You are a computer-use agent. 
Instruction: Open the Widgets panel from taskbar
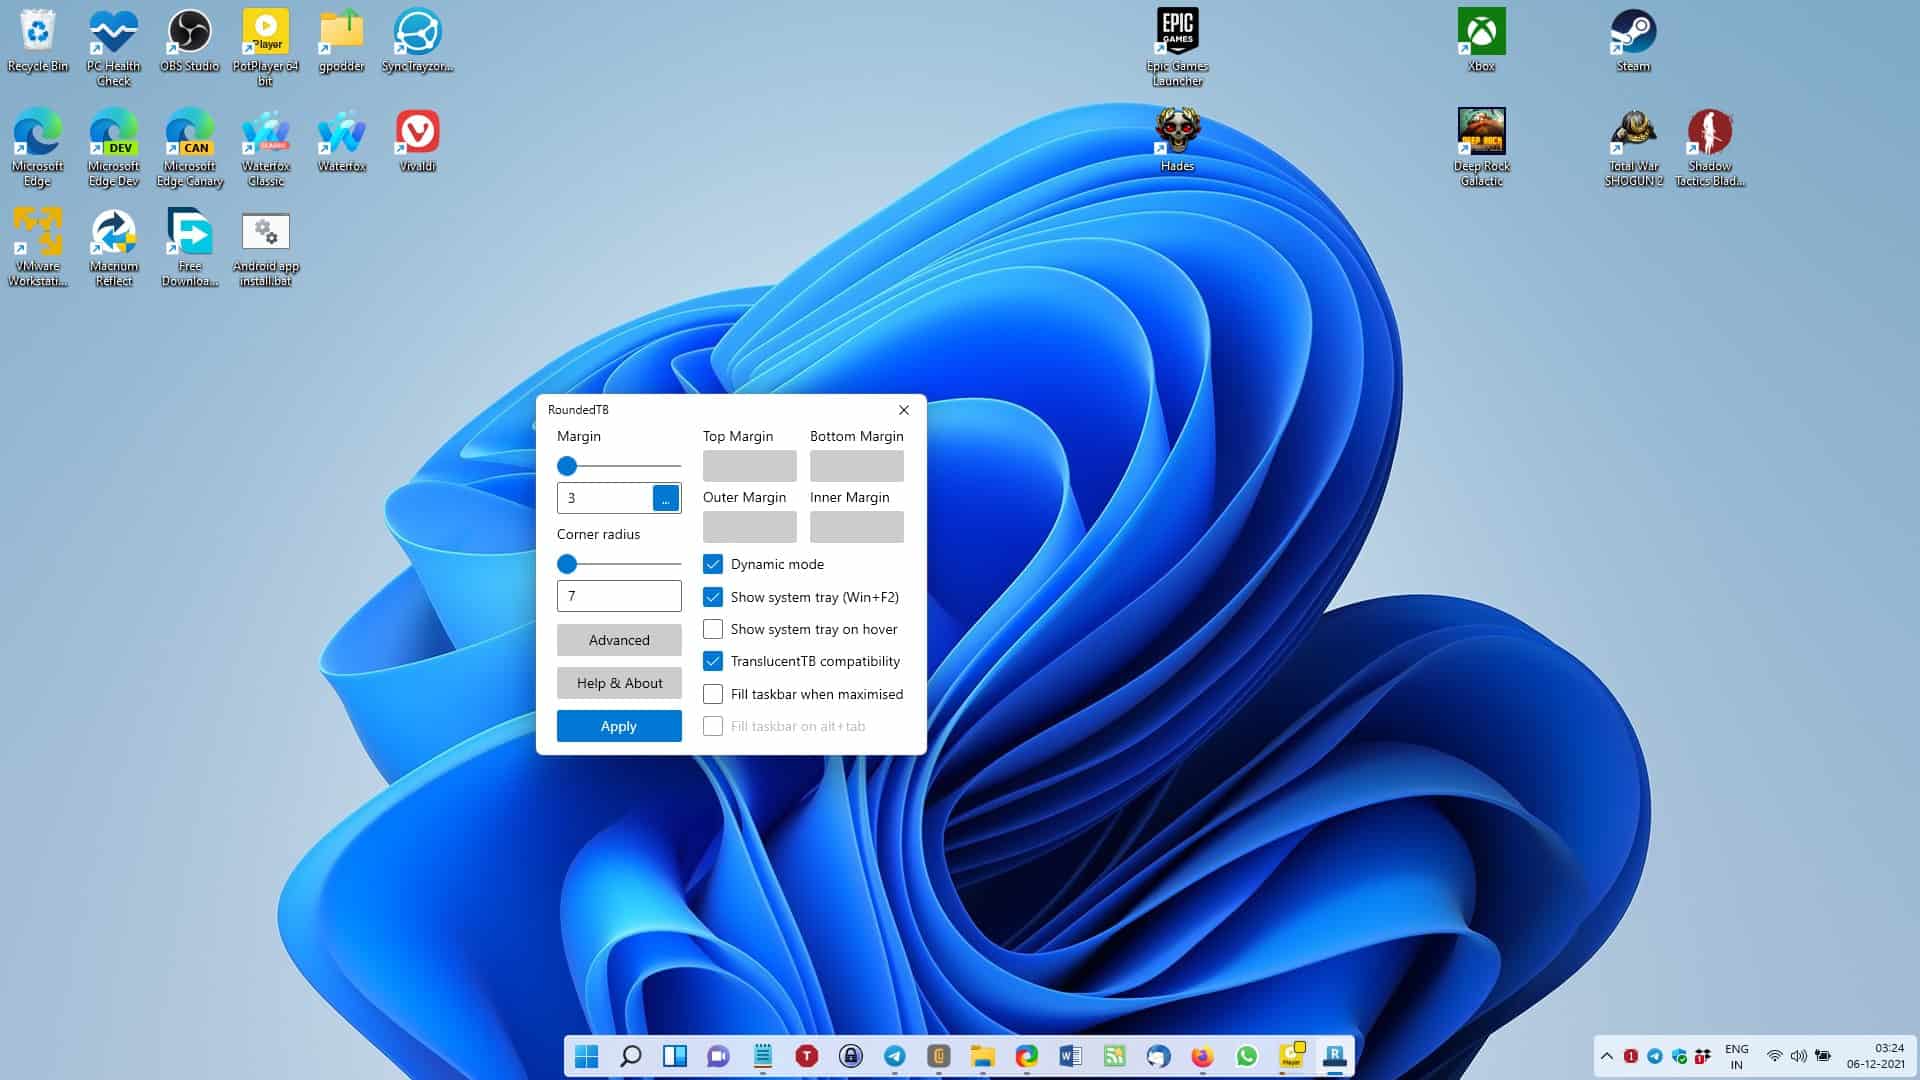click(675, 1056)
